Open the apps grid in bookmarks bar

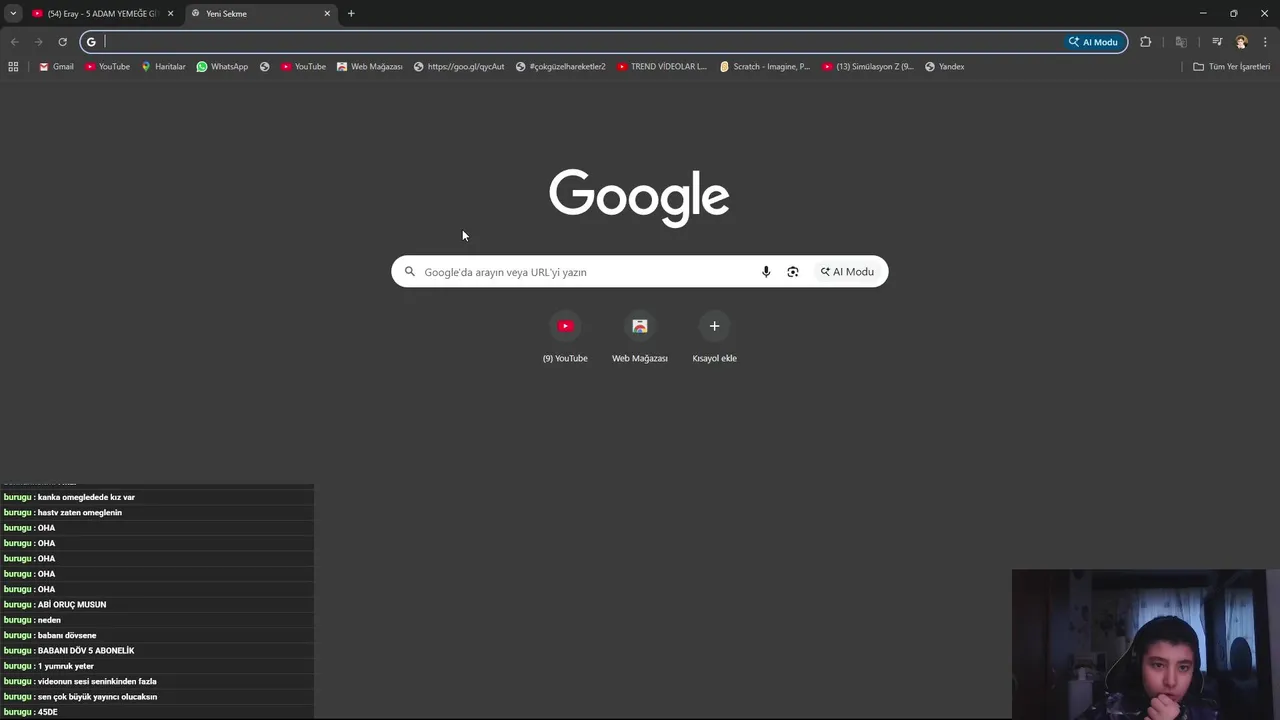point(13,67)
